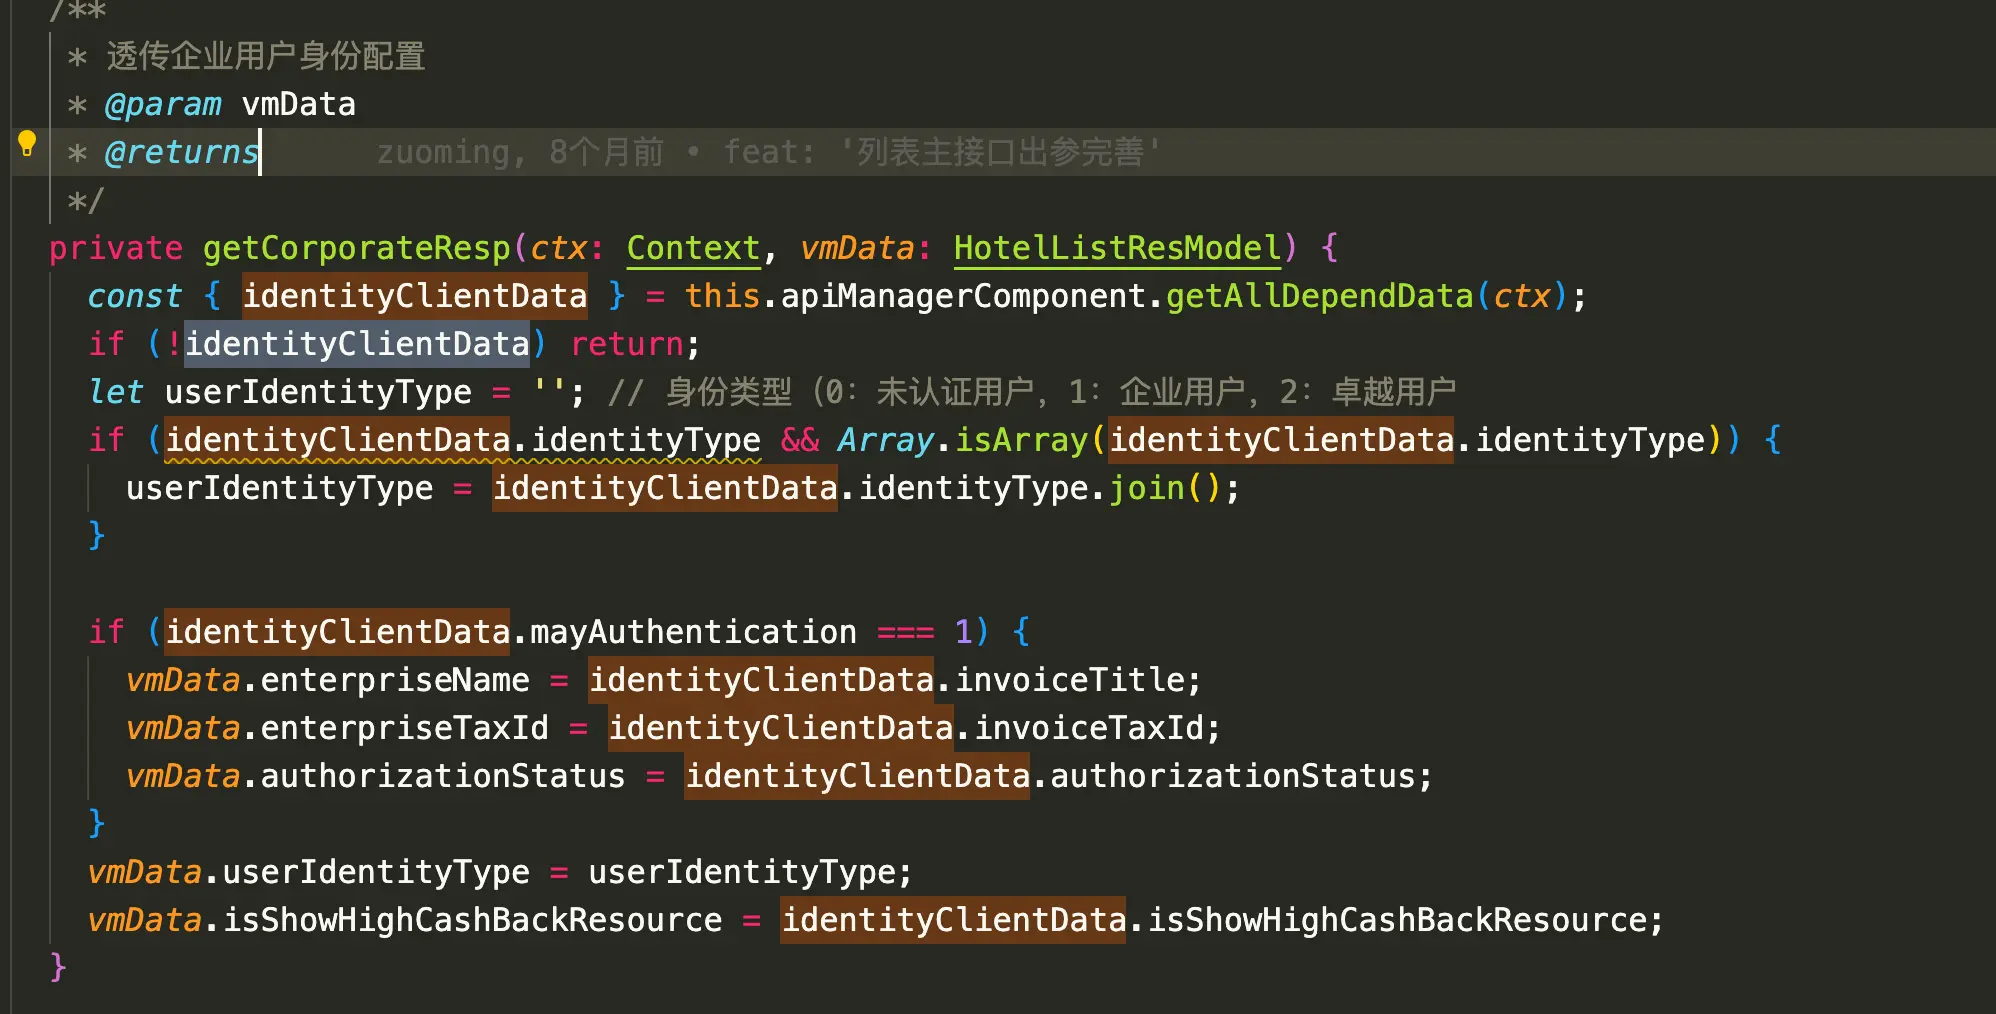Click the invoiceTitle property
1996x1014 pixels.
[x=1069, y=680]
